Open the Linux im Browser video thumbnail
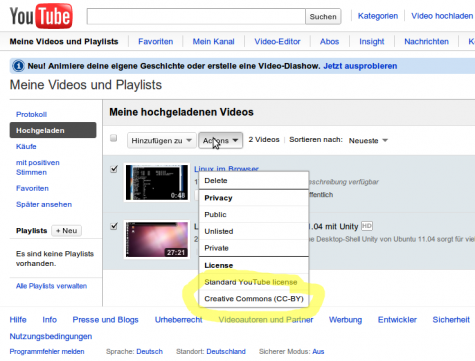Viewport: 475px width, 361px height. tap(157, 182)
